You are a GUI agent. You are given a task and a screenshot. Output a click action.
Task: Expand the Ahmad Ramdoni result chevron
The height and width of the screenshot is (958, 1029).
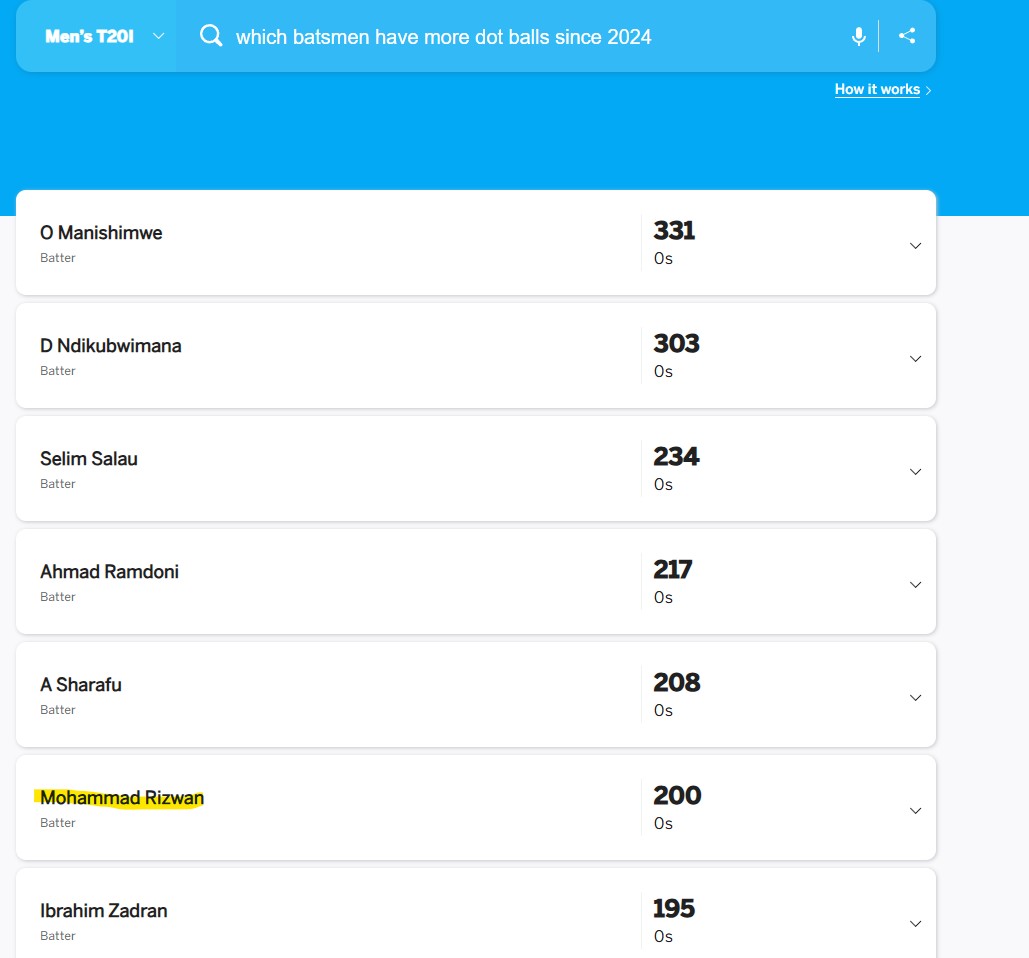click(x=915, y=584)
